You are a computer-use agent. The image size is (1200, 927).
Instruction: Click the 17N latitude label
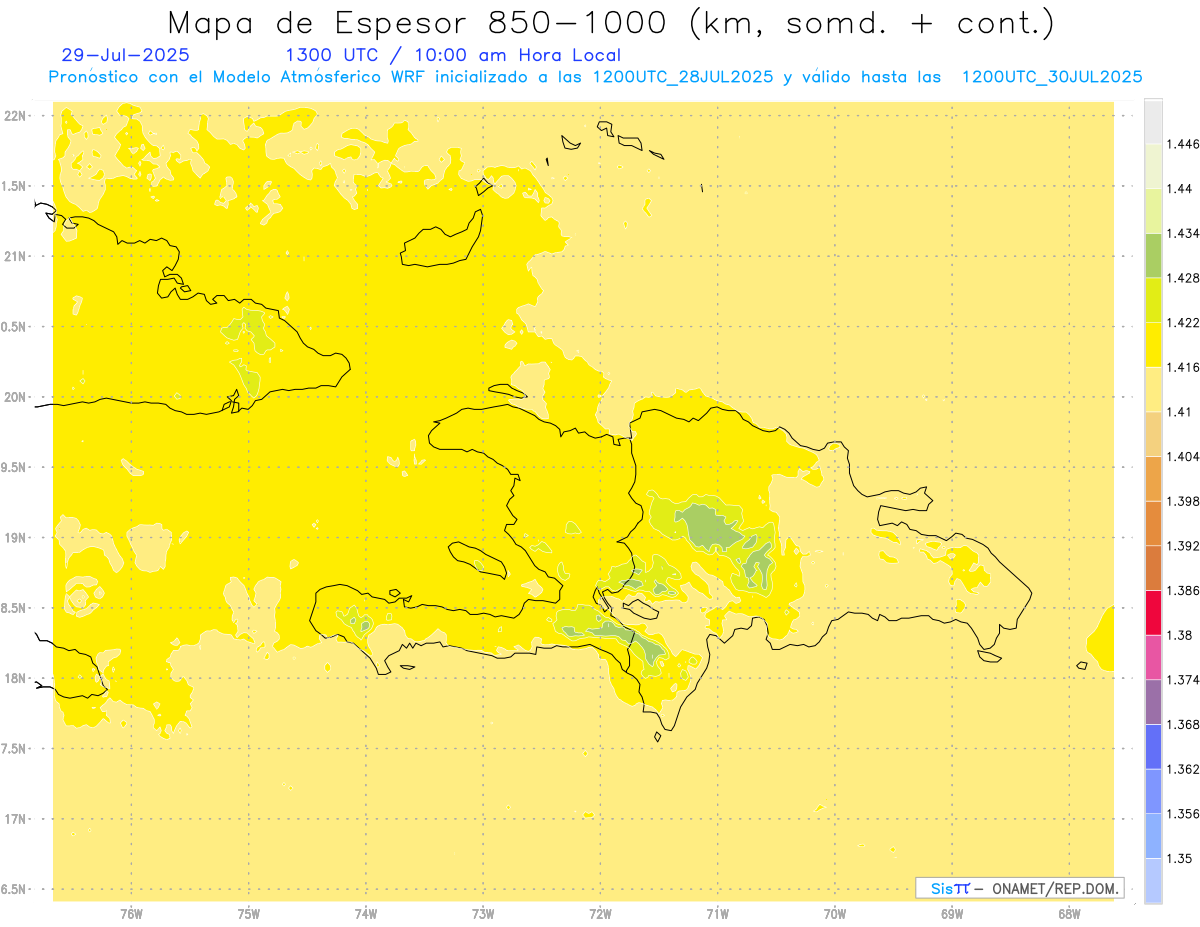pos(16,819)
